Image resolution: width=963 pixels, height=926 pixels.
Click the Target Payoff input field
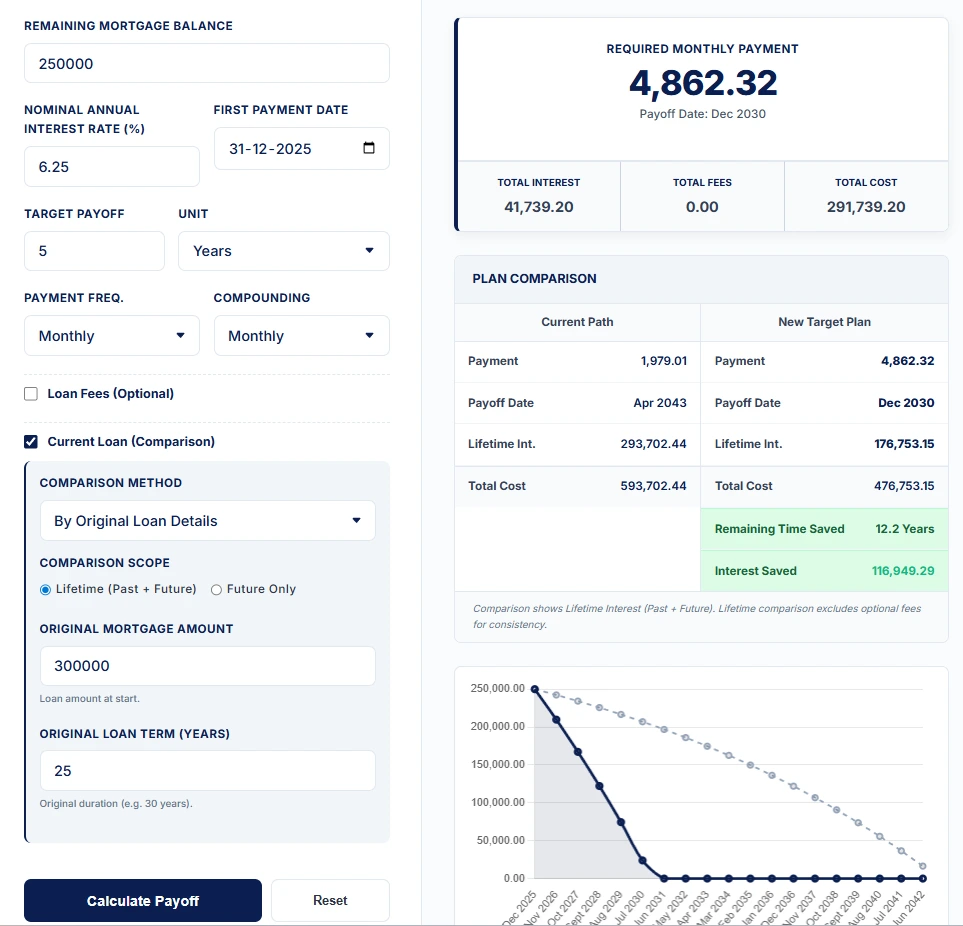[94, 250]
